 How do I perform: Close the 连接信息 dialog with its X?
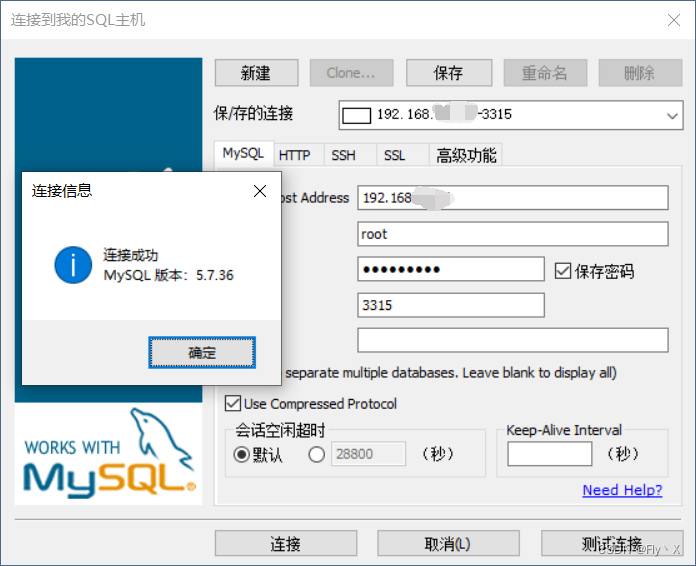(260, 191)
